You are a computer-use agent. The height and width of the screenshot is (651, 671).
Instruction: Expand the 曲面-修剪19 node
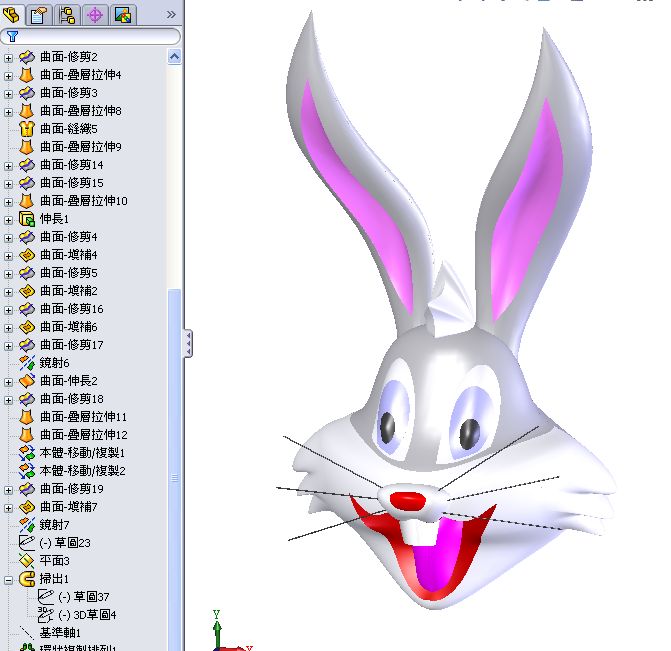[8, 489]
